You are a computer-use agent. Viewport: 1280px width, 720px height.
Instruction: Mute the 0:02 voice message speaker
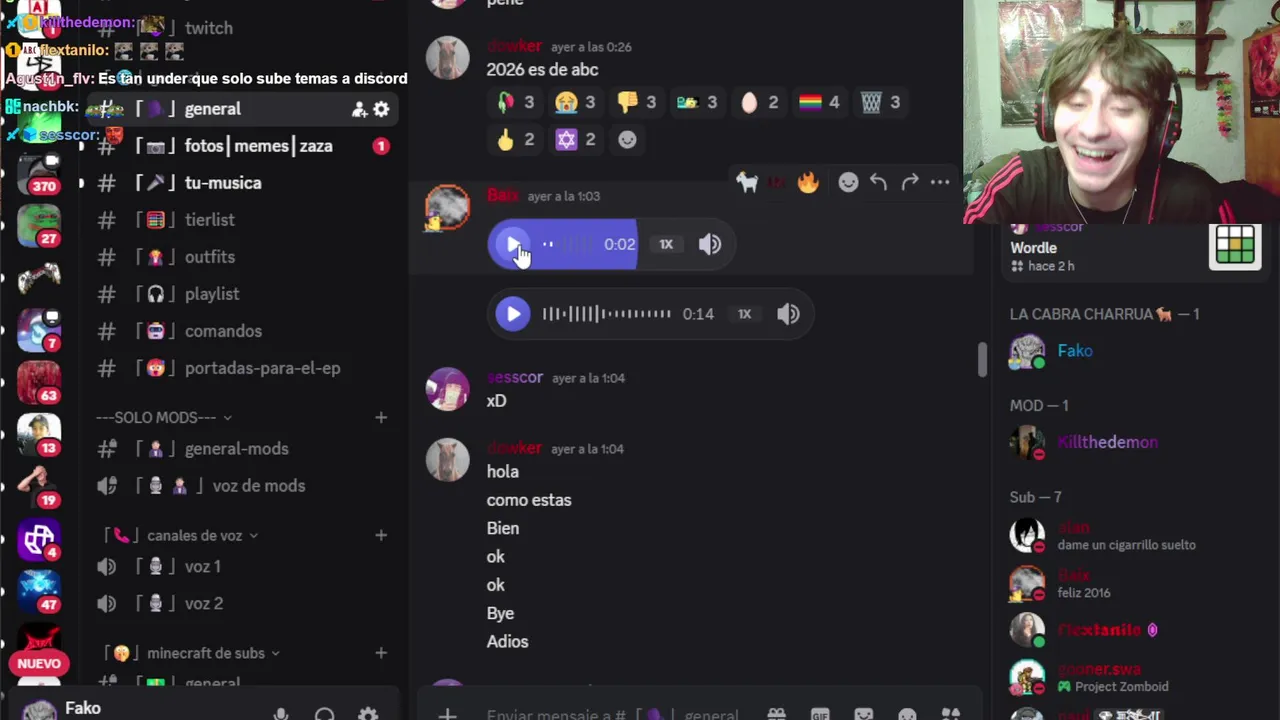tap(710, 244)
